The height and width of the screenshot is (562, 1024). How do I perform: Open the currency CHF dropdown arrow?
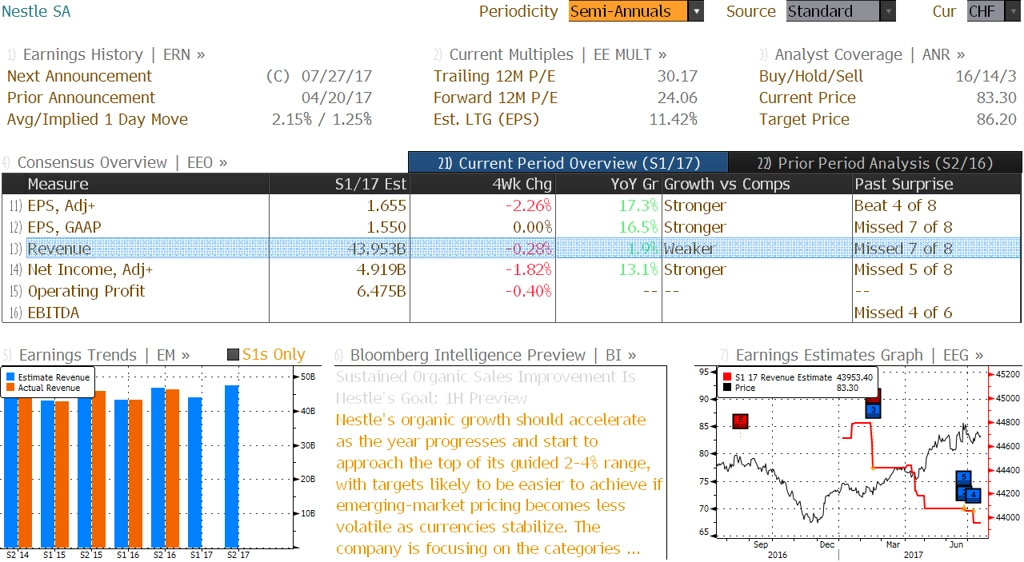point(1014,11)
